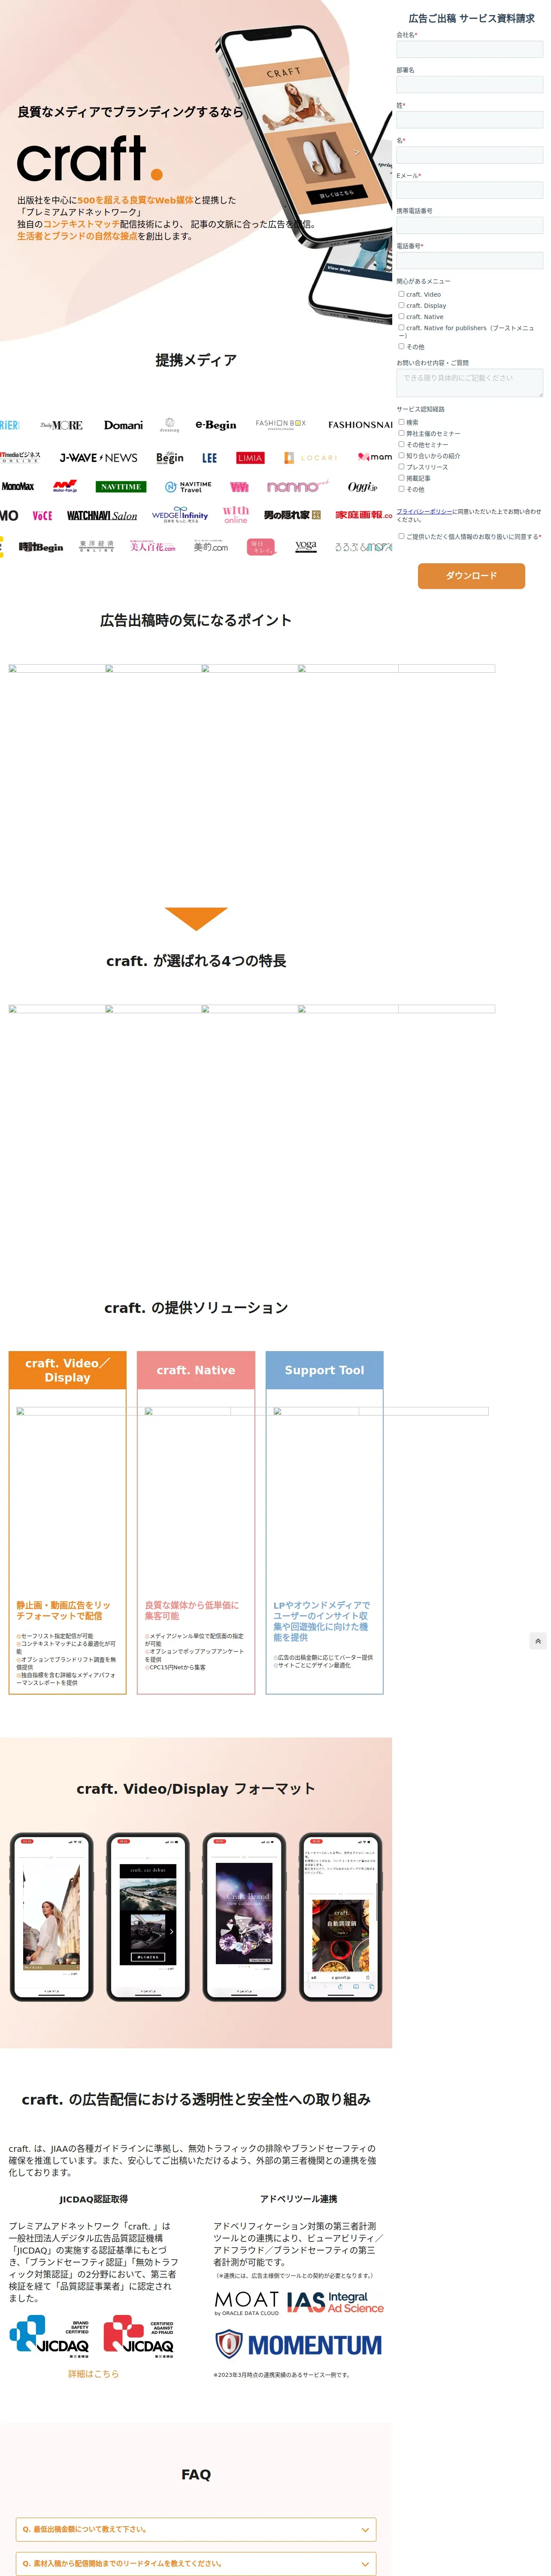Click the MonoMax logo

click(x=17, y=487)
